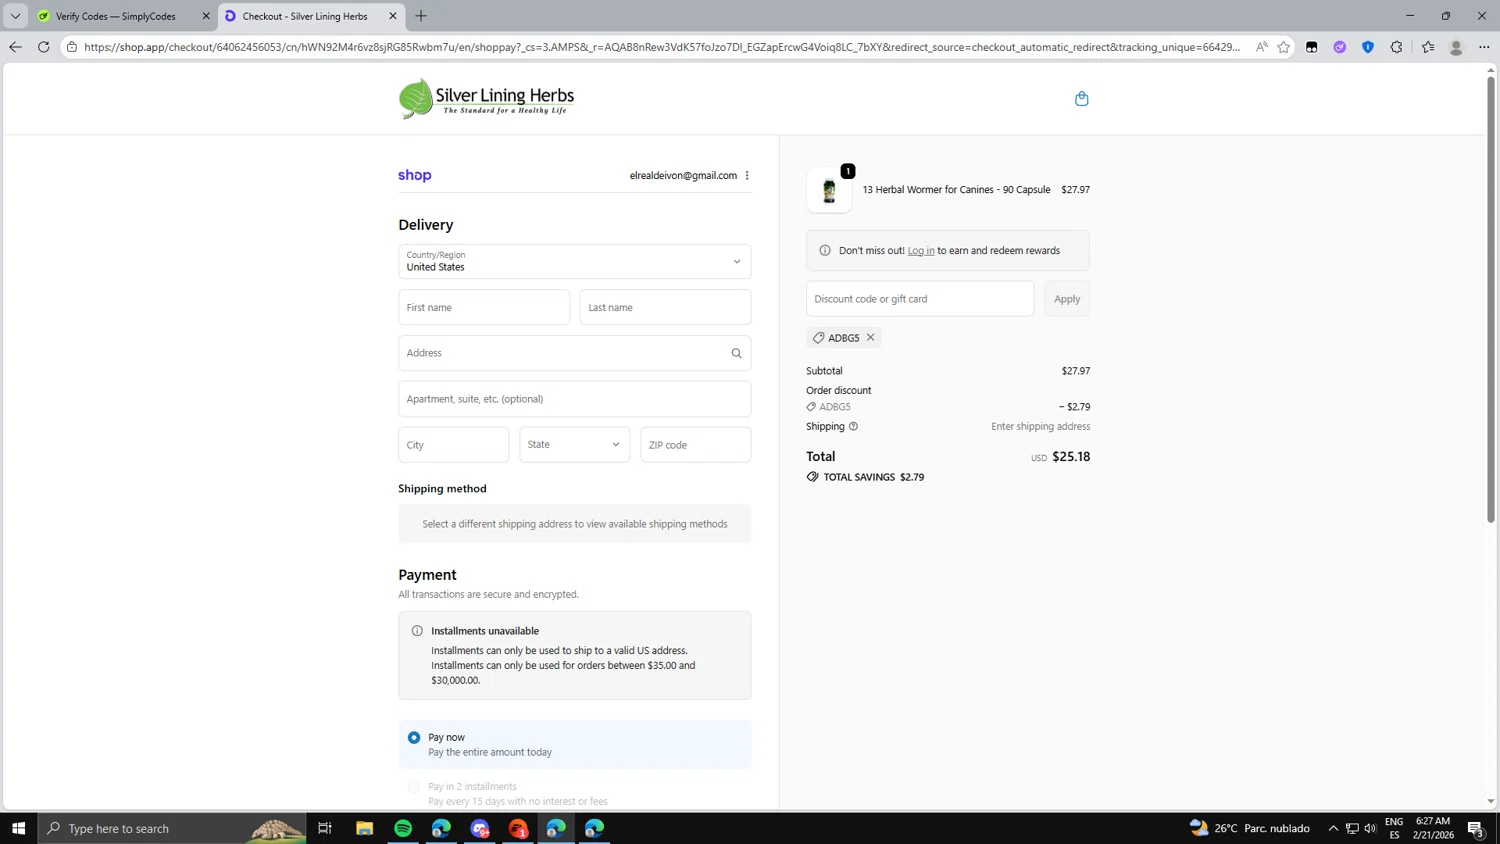Image resolution: width=1500 pixels, height=844 pixels.
Task: Click the City field
Action: 454,445
